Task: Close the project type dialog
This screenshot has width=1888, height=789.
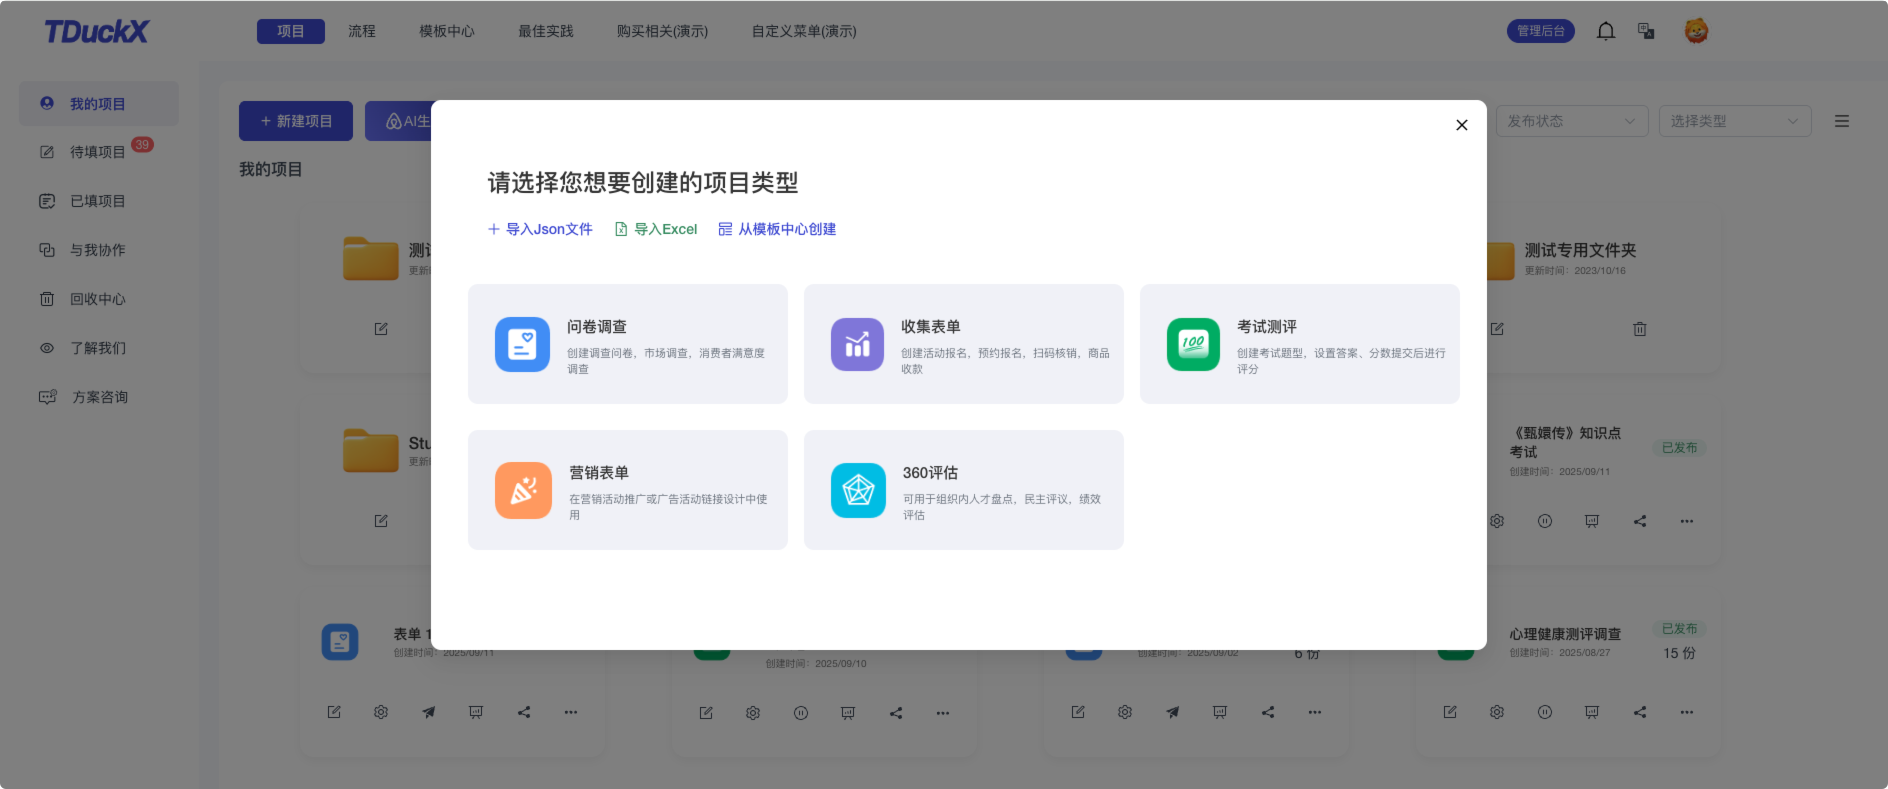Action: pos(1462,125)
